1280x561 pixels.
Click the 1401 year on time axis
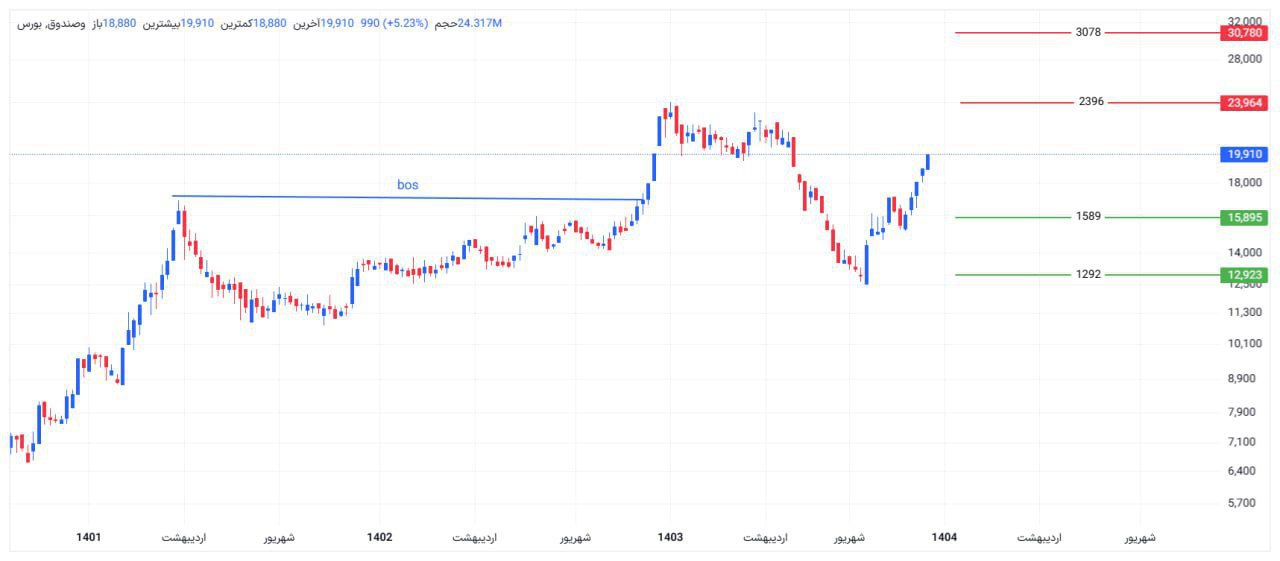(x=89, y=538)
